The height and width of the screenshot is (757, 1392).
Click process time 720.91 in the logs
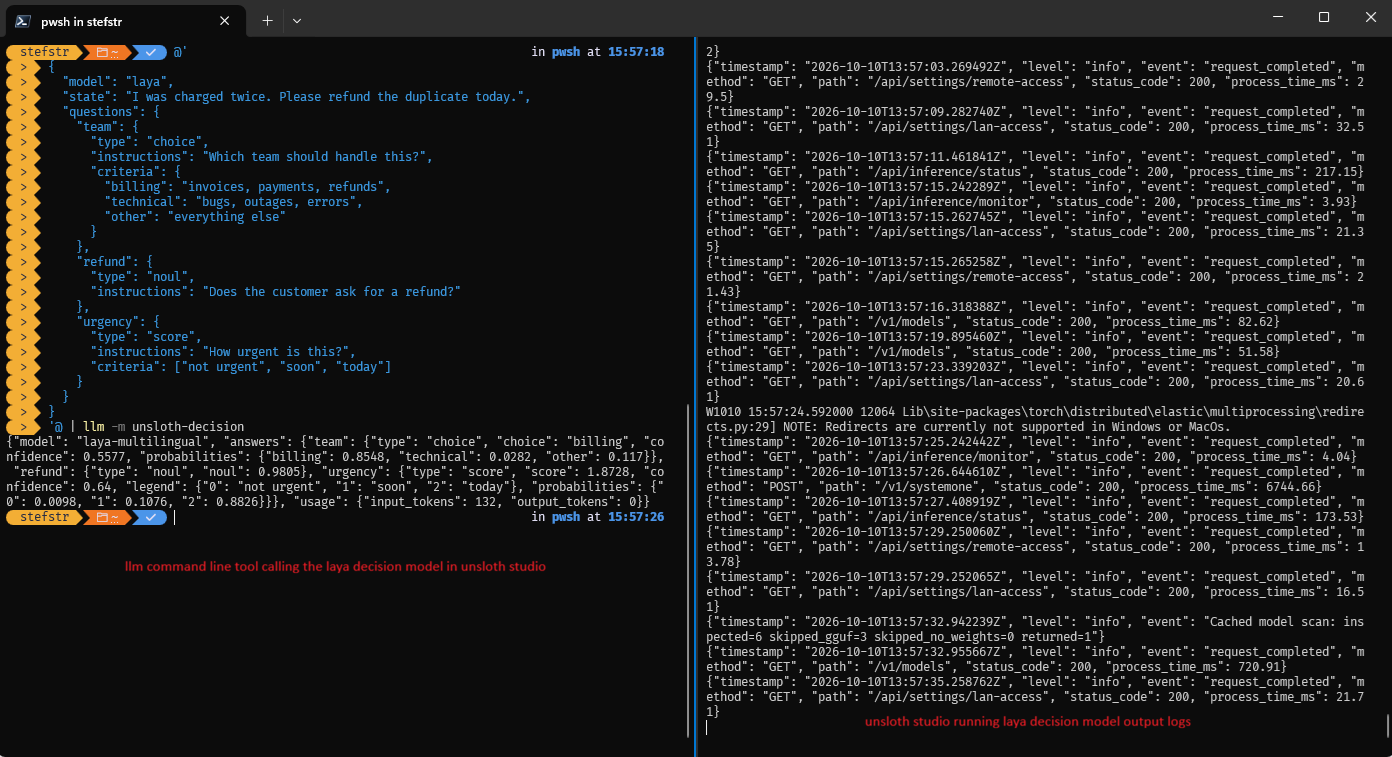pos(1258,667)
